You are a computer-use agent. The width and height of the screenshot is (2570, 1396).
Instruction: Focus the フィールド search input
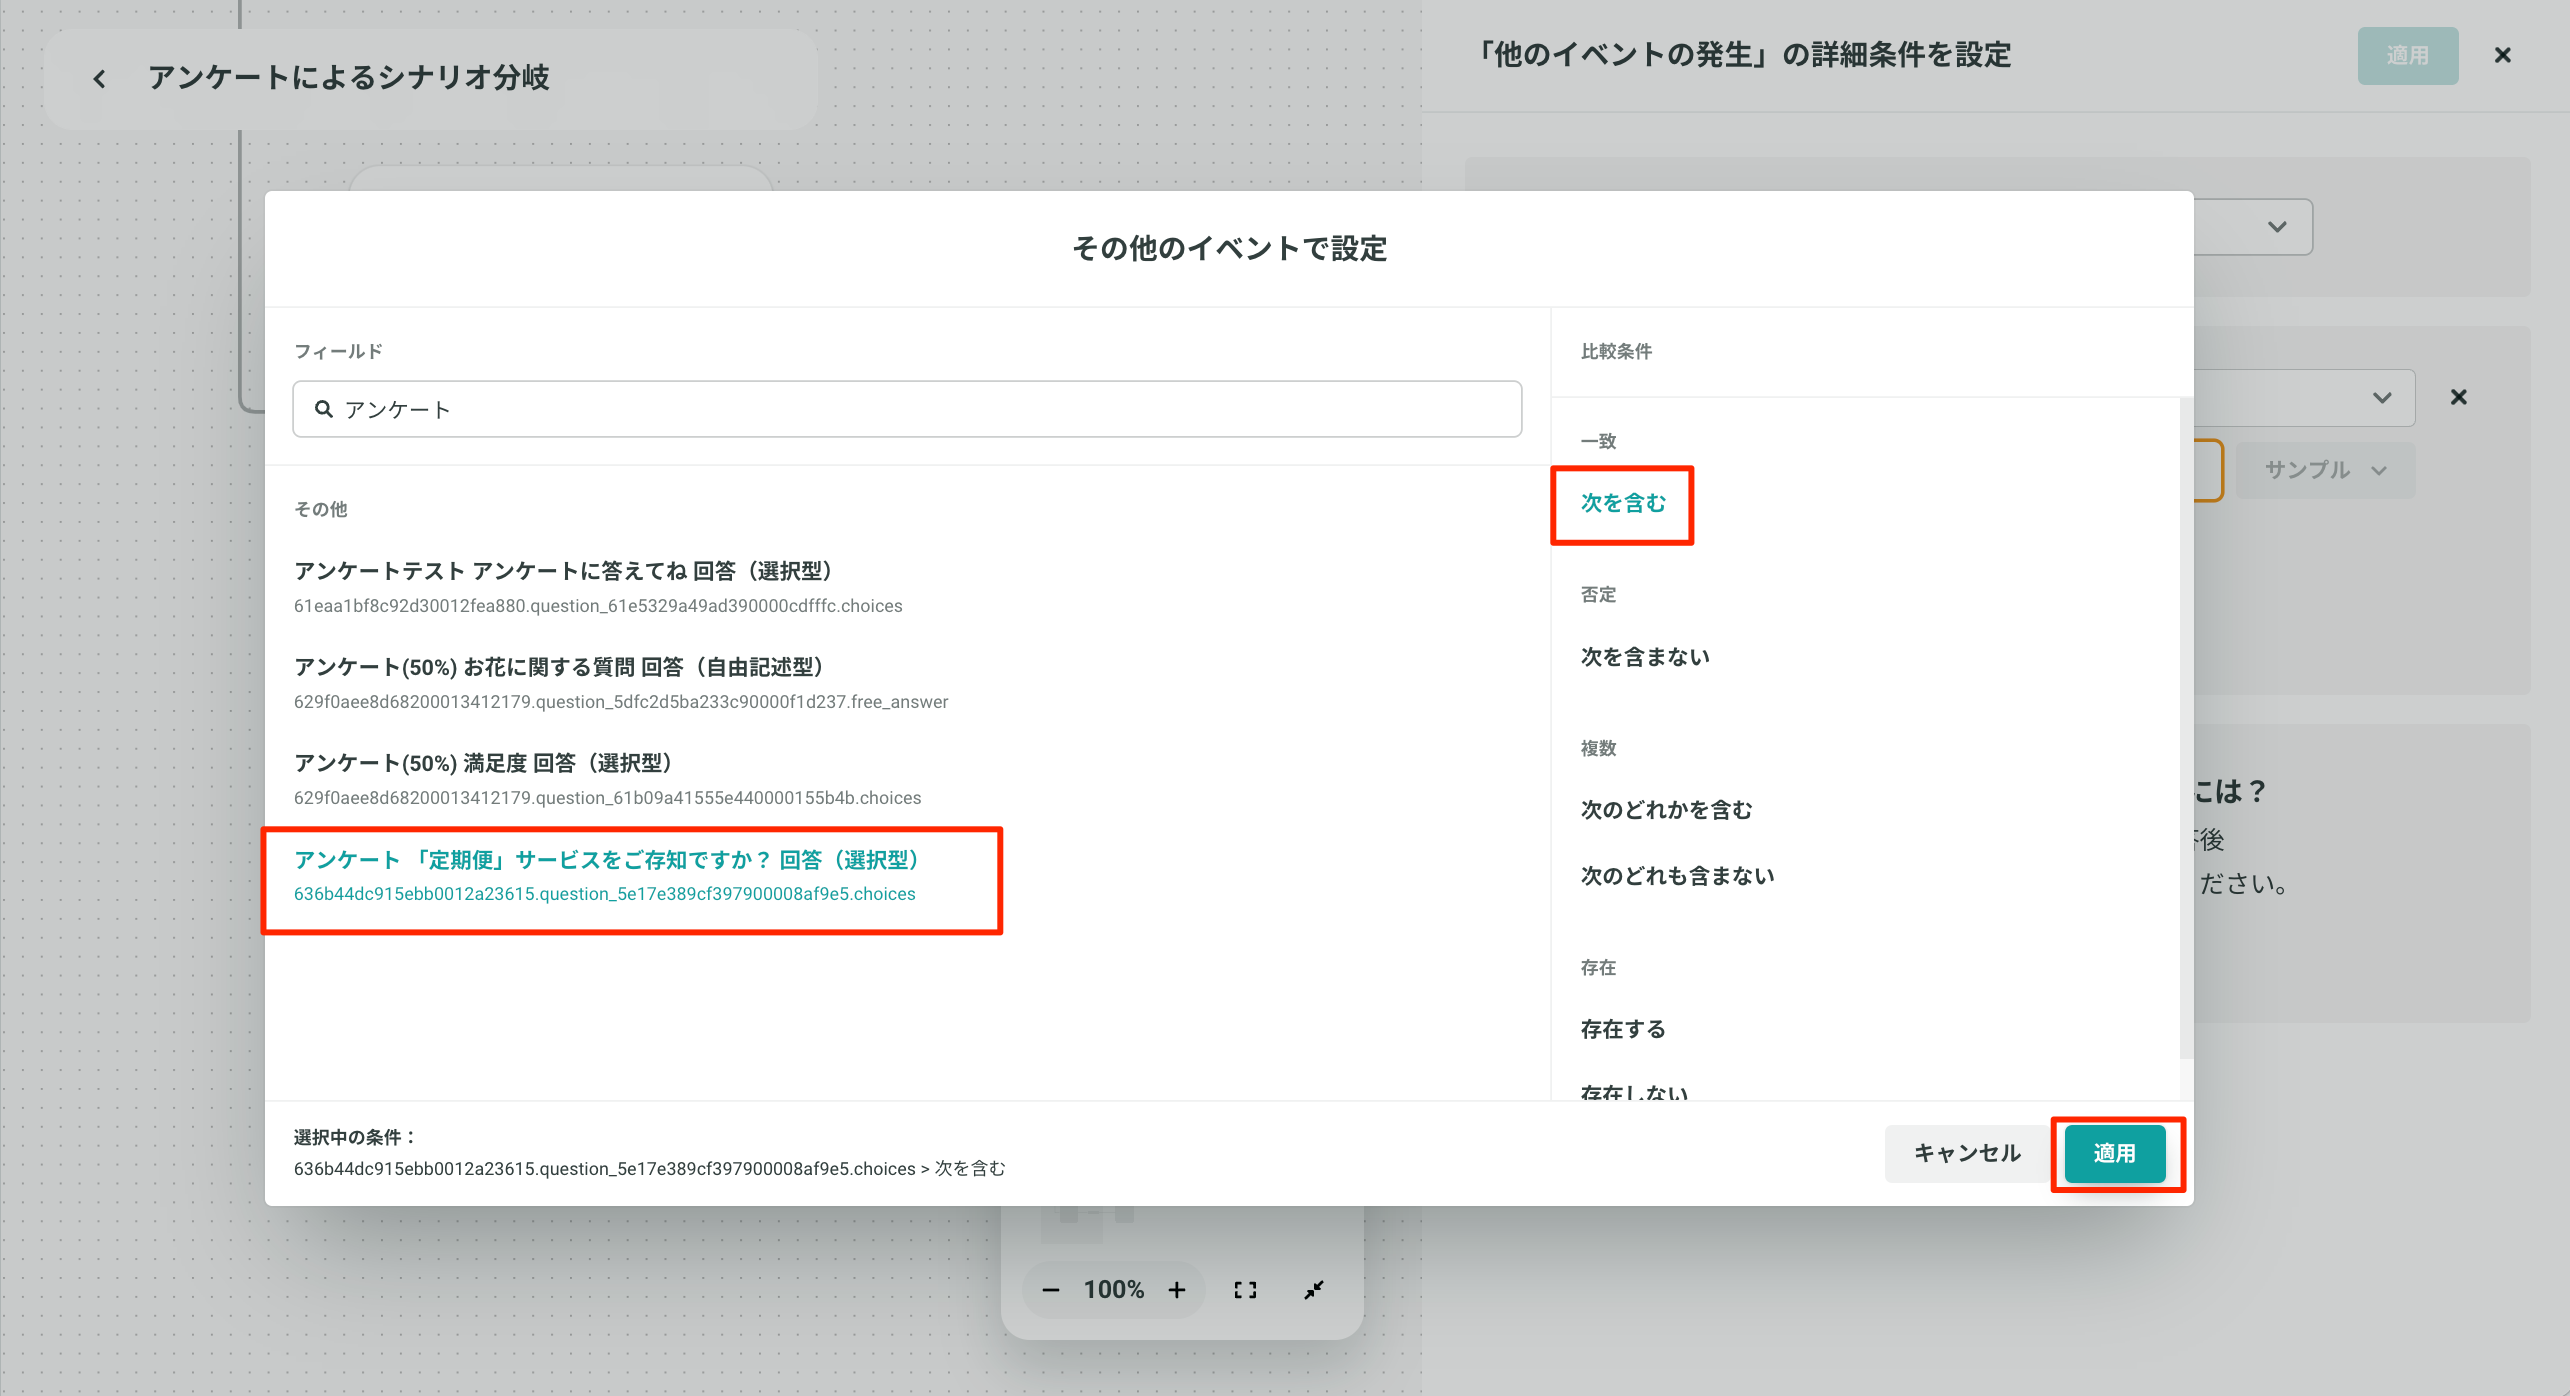907,409
